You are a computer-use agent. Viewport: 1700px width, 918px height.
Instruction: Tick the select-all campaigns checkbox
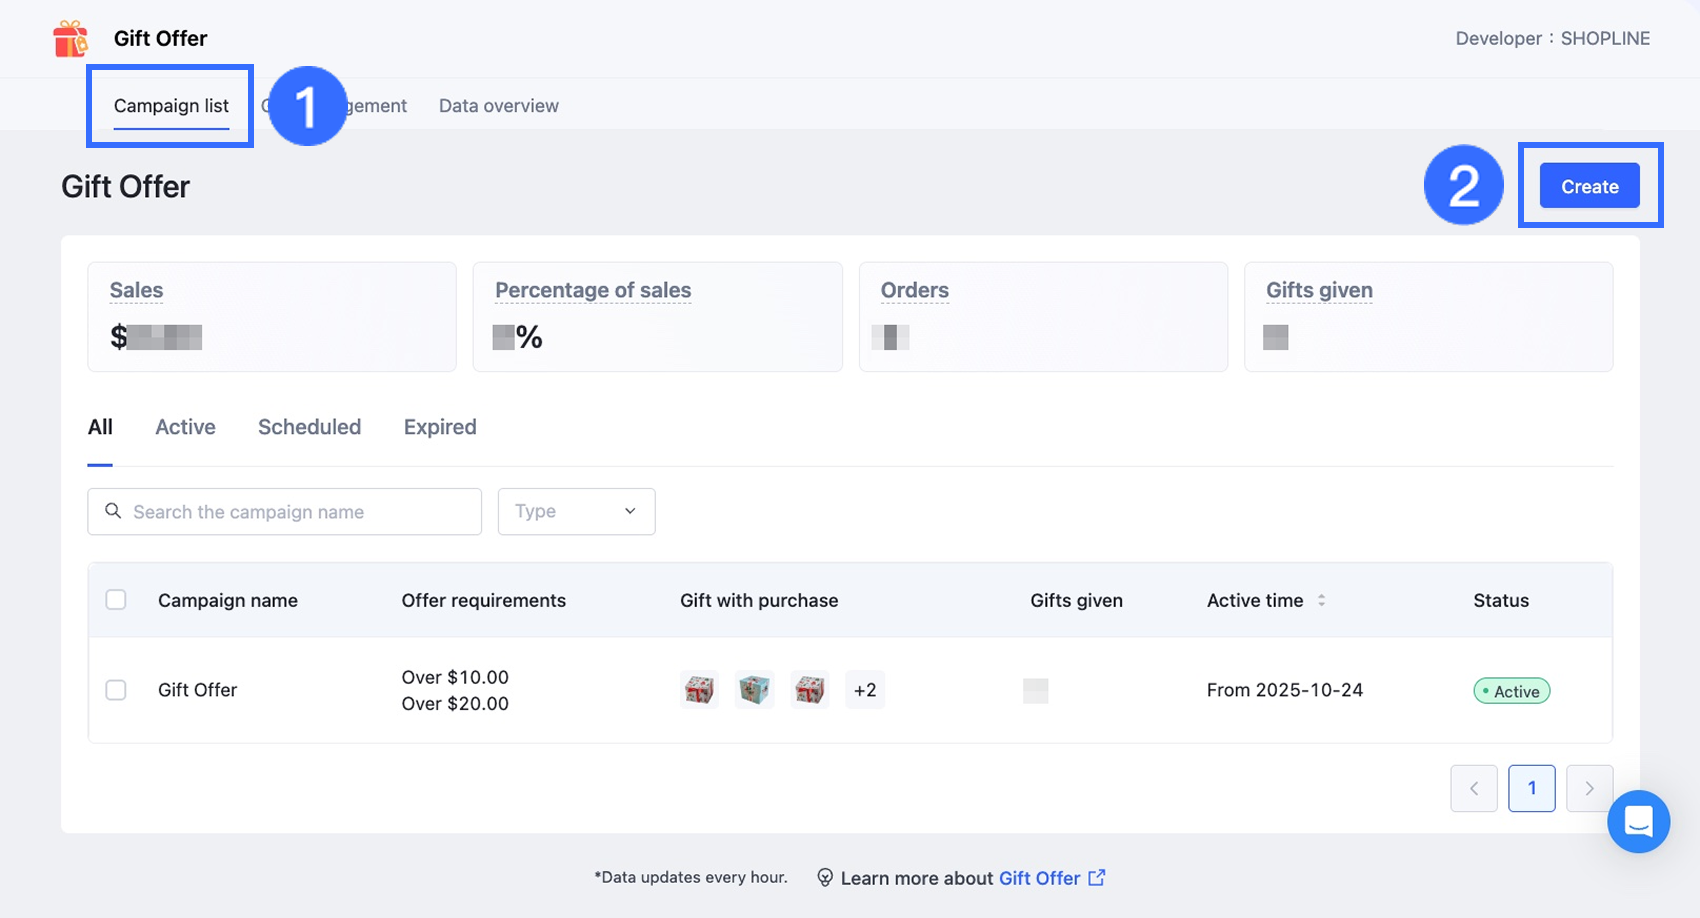116,600
